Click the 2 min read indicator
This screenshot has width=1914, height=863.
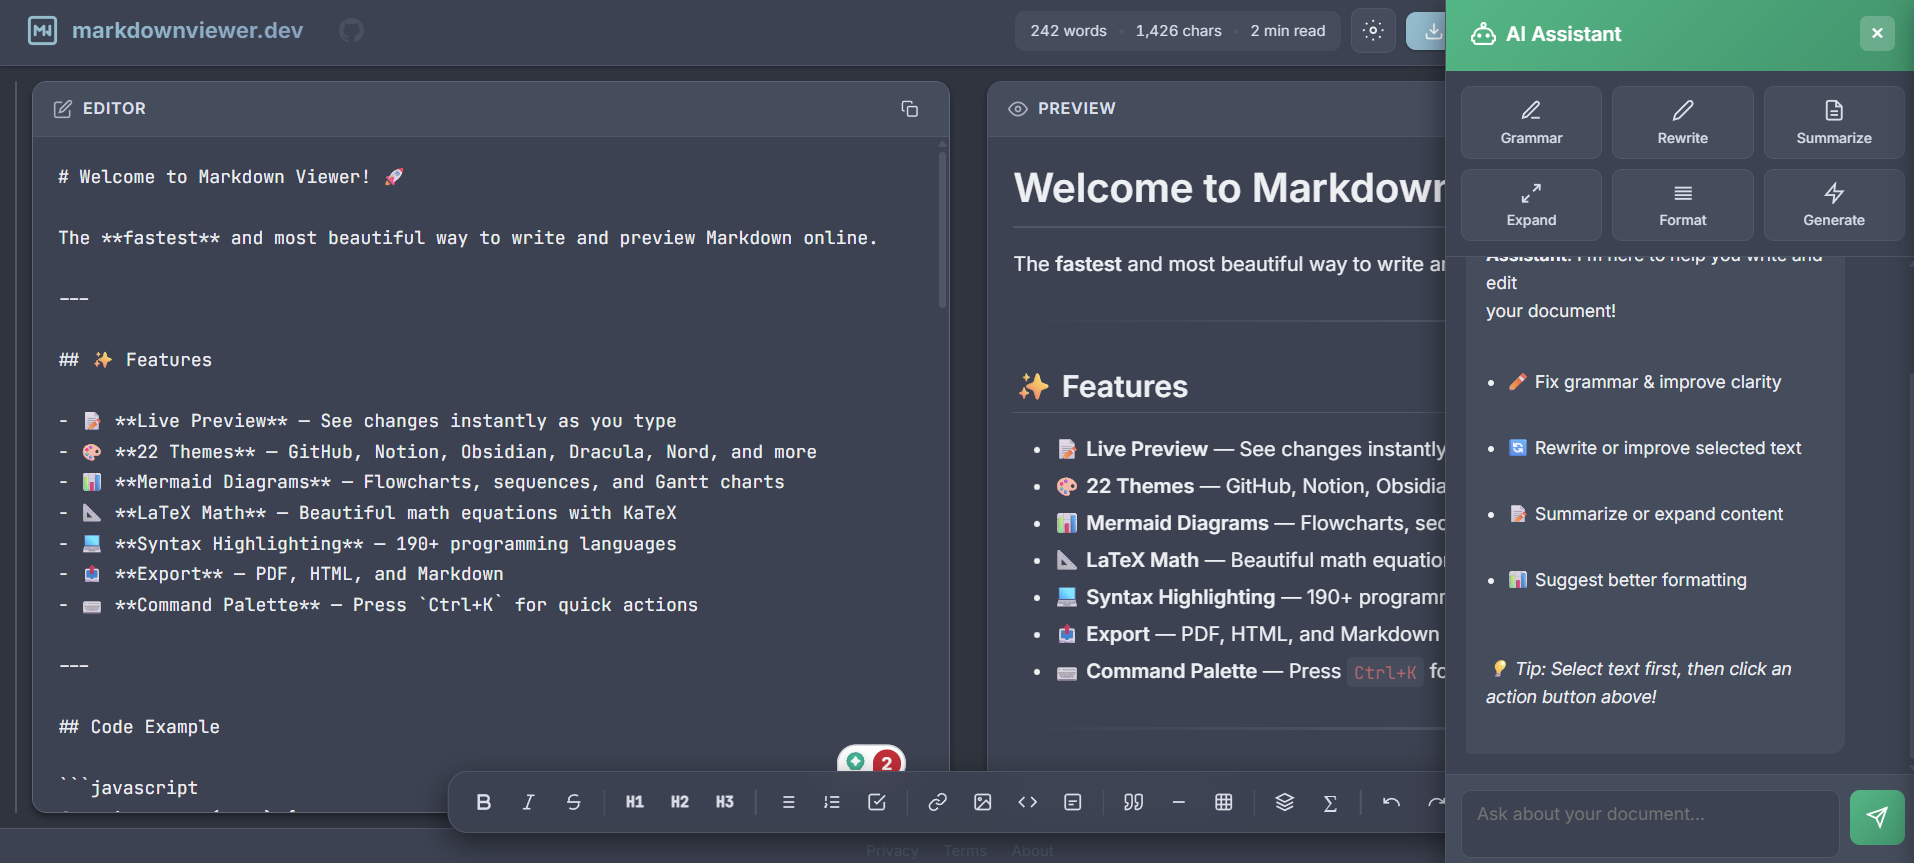point(1288,31)
